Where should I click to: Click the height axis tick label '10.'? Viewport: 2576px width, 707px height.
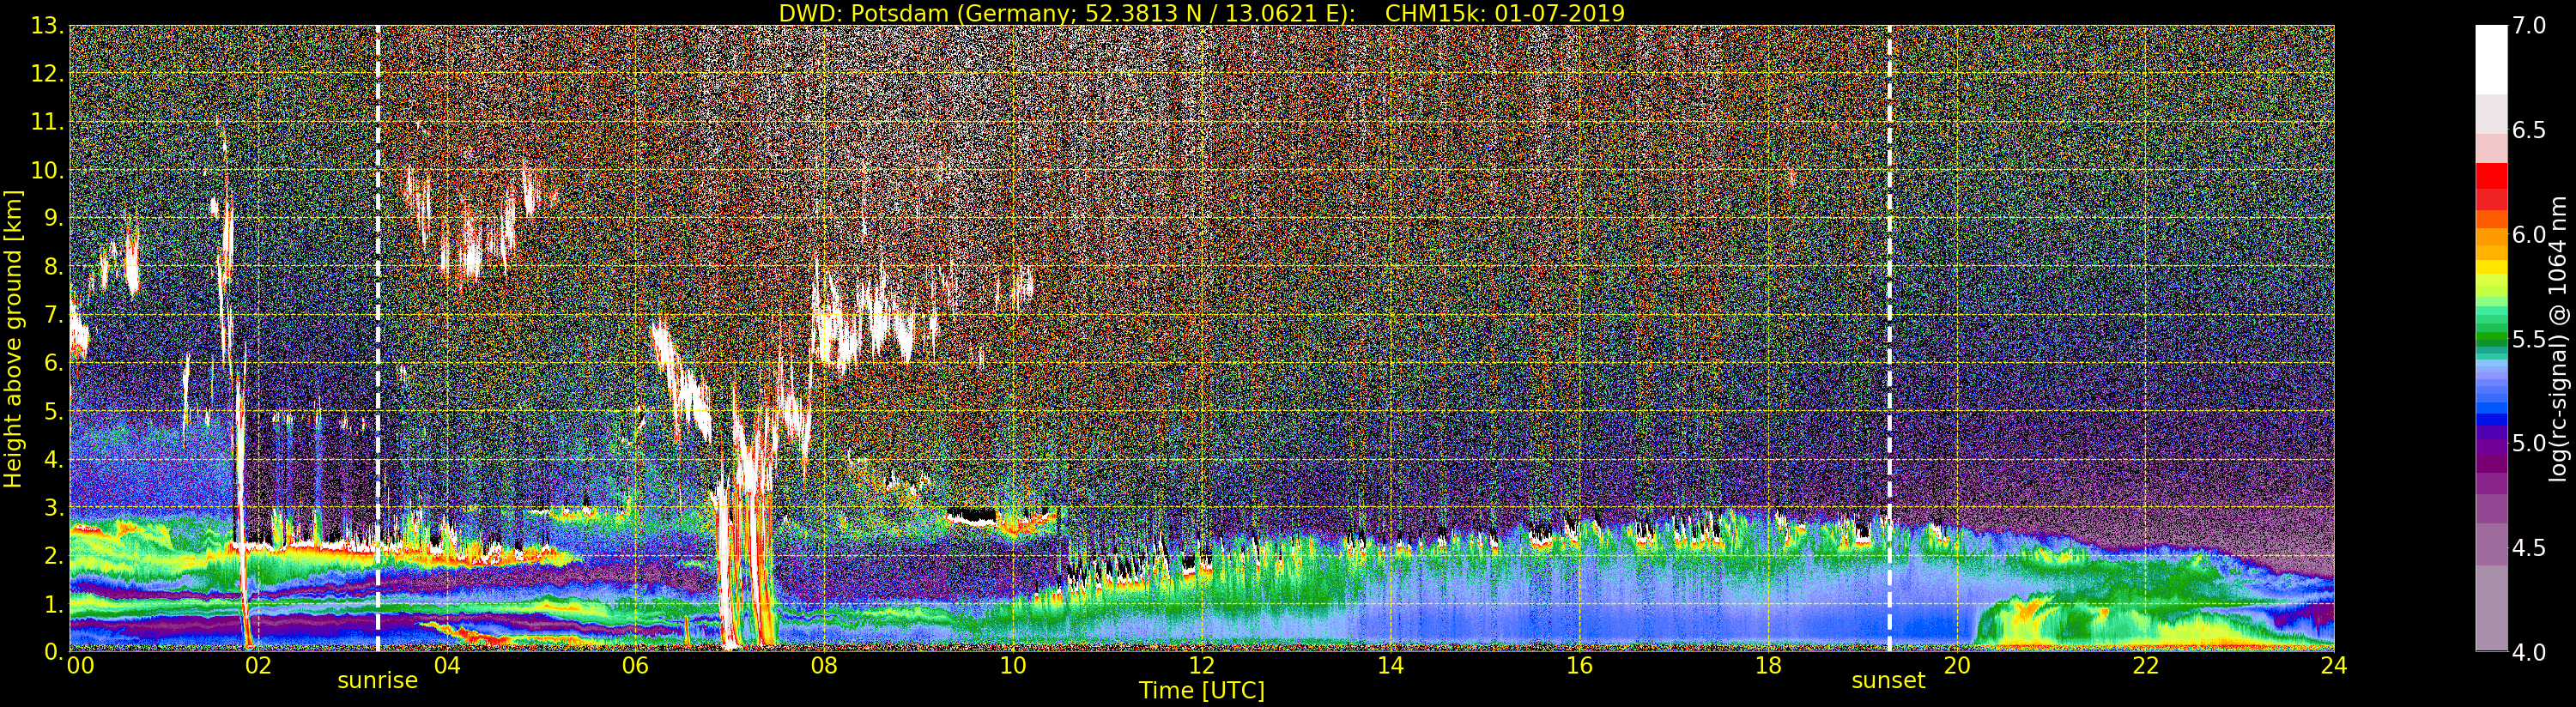[x=47, y=170]
